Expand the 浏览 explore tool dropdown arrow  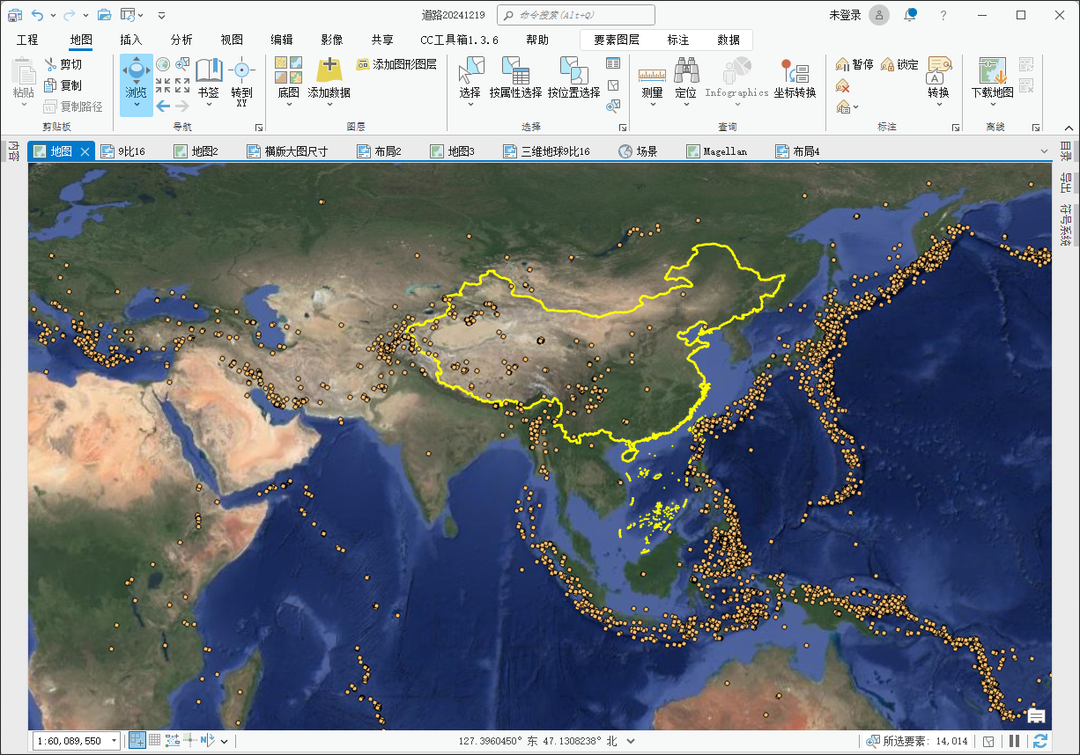tap(136, 105)
